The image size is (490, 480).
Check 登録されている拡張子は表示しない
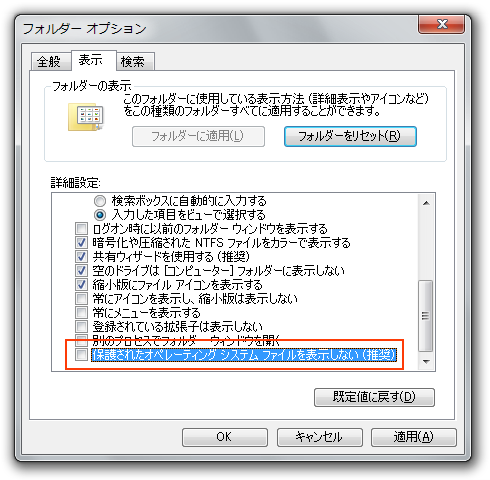point(81,327)
